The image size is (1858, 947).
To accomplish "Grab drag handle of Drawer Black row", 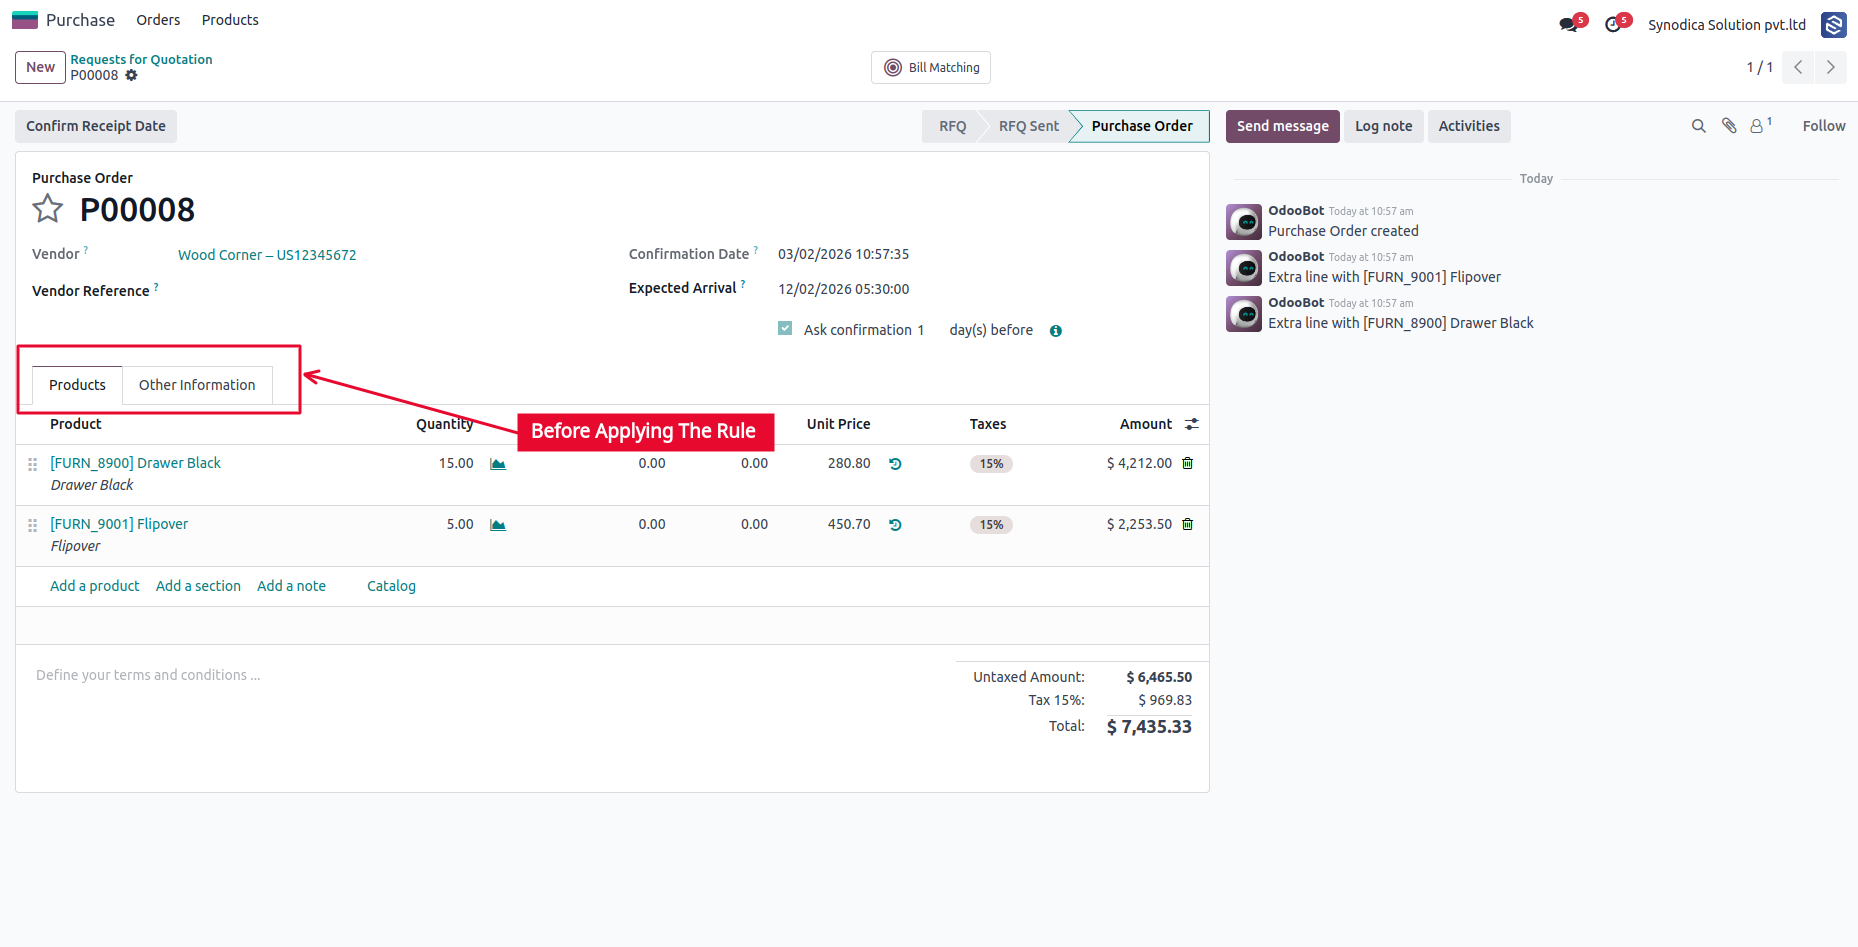I will 33,464.
